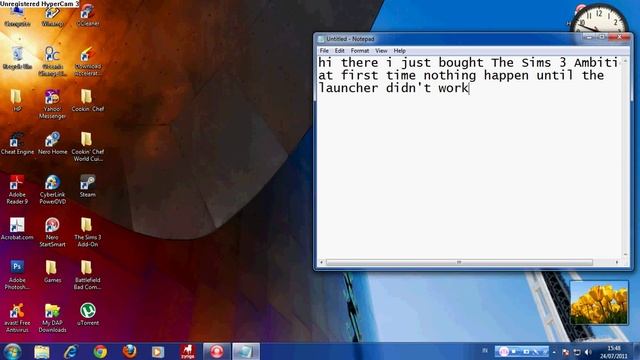
Task: Switch to the Notepad taskbar button
Action: coord(246,351)
